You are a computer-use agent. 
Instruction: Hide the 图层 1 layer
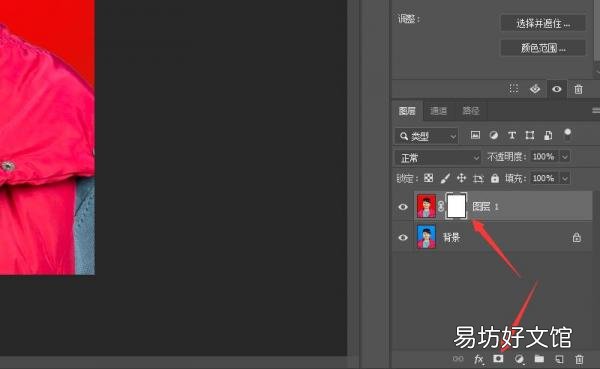coord(403,207)
